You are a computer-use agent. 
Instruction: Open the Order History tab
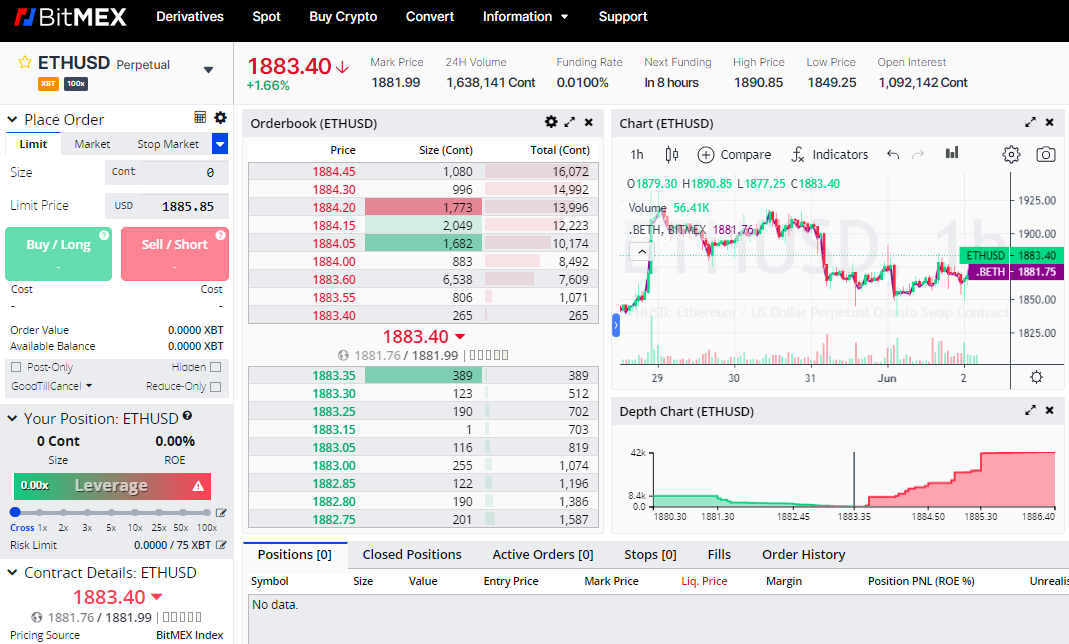(x=804, y=555)
